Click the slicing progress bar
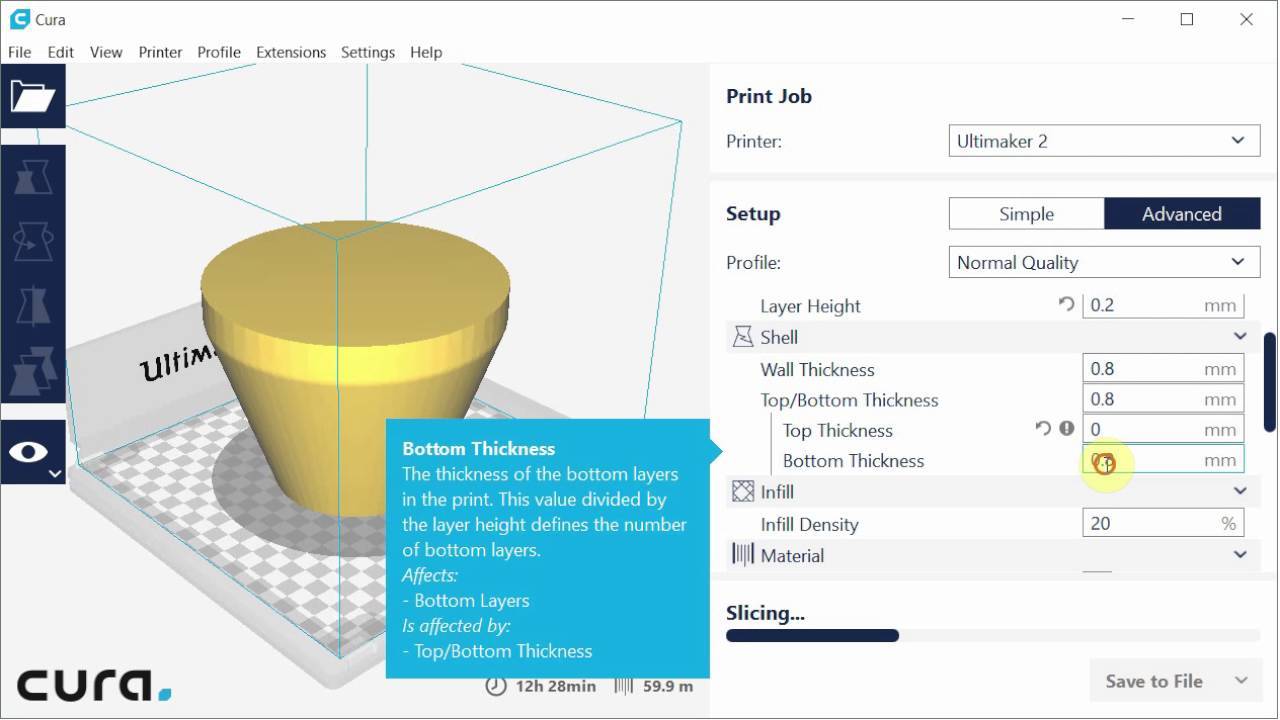Screen dimensions: 1280x720 click(993, 635)
